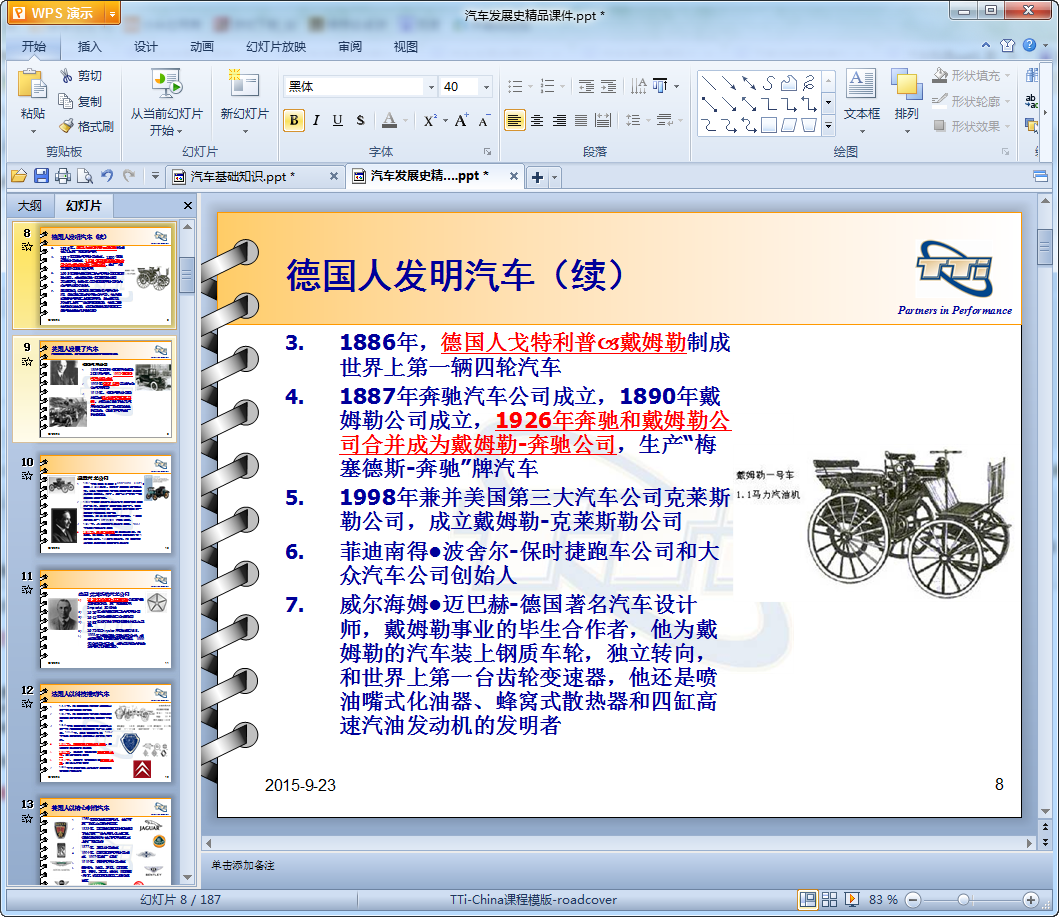Click text direction icon
The height and width of the screenshot is (917, 1059).
(638, 86)
